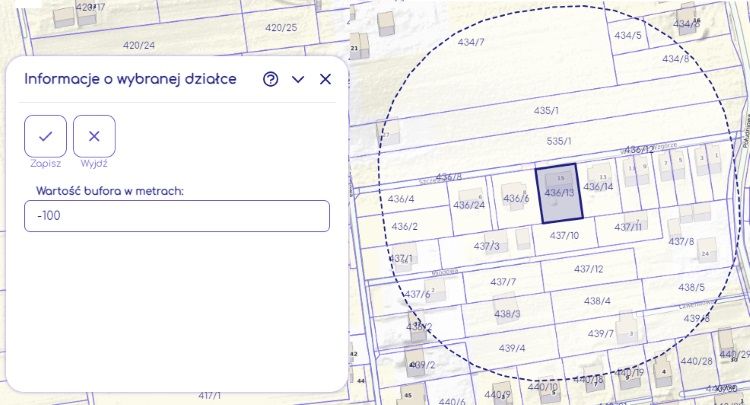Pick parcel 435/1 on the map
The height and width of the screenshot is (405, 750).
coord(546,110)
